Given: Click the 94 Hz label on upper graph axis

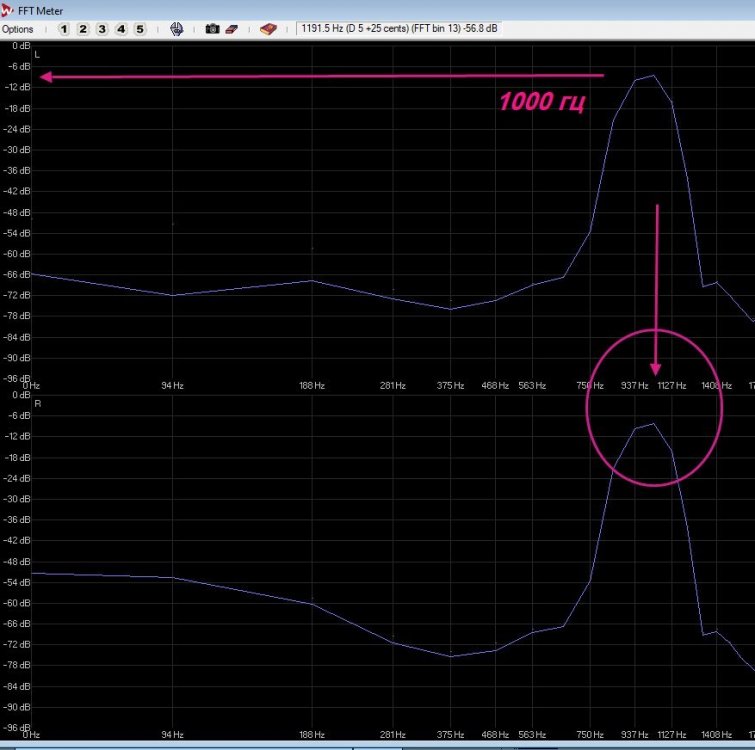Looking at the screenshot, I should pos(172,385).
